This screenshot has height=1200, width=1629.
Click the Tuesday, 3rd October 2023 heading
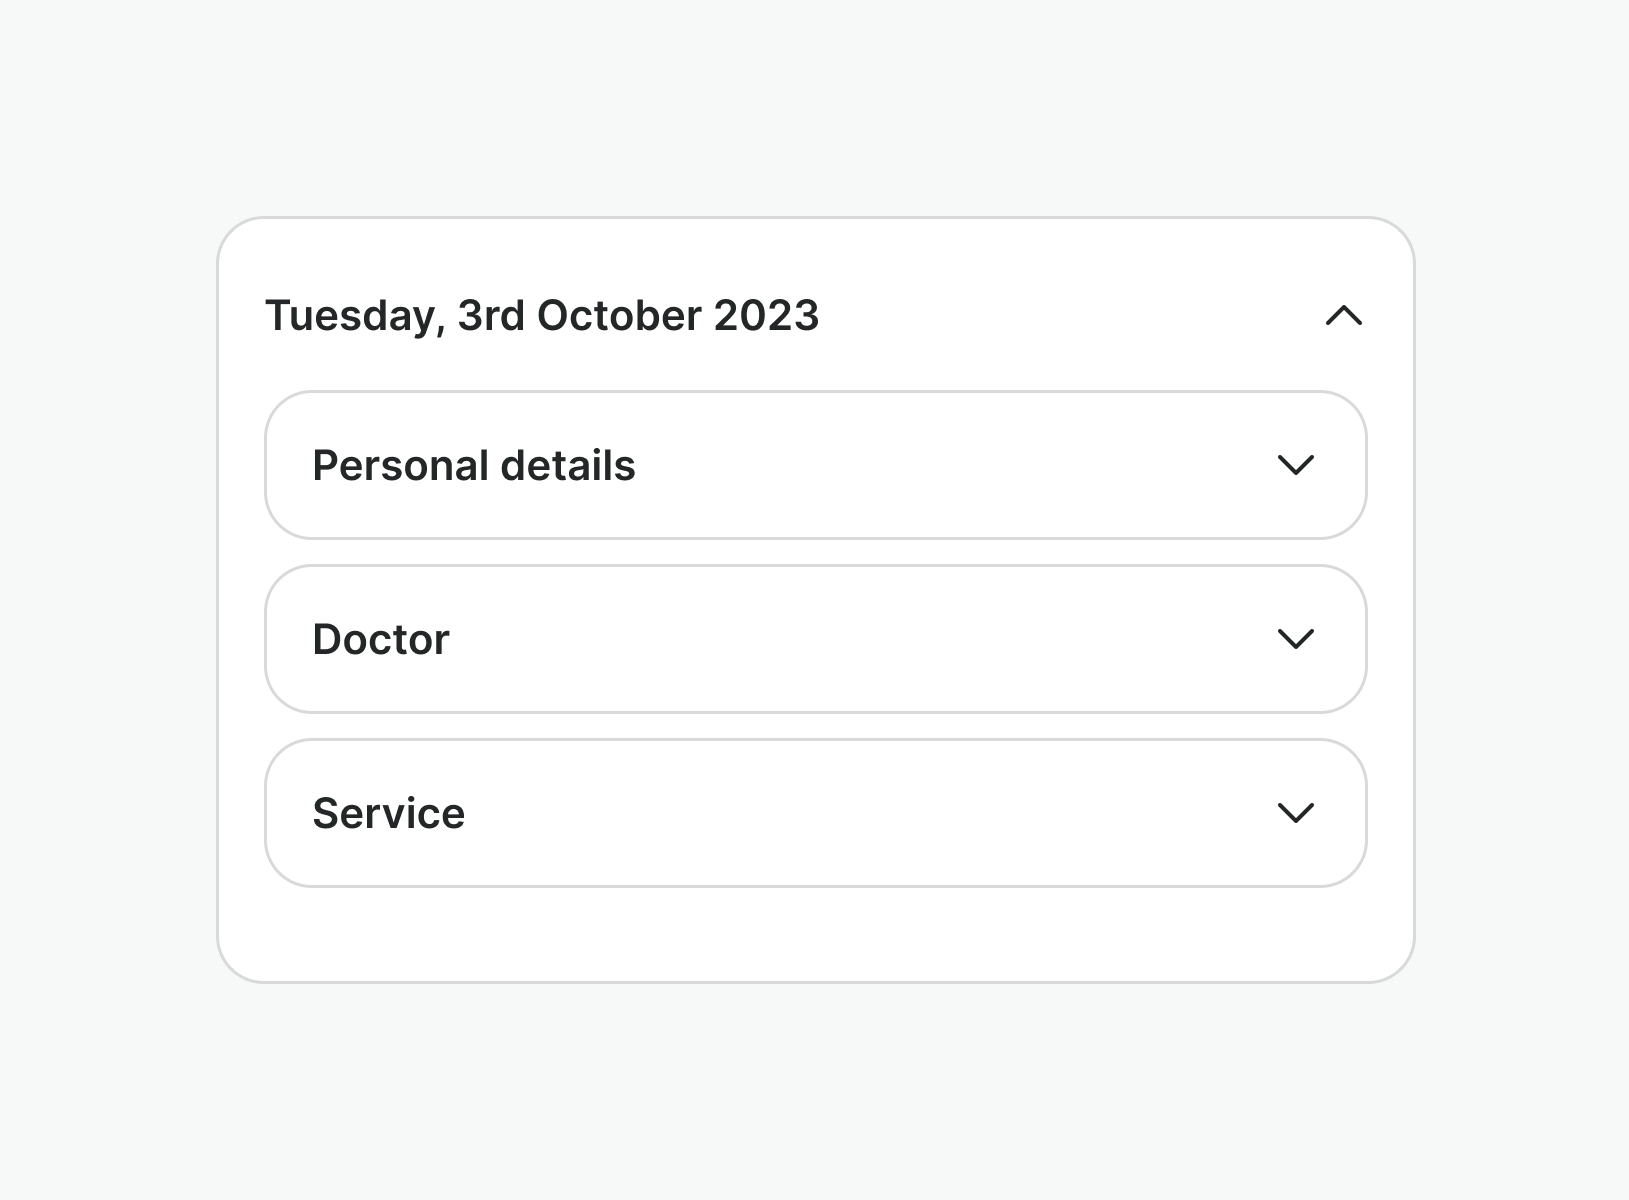[x=541, y=316]
